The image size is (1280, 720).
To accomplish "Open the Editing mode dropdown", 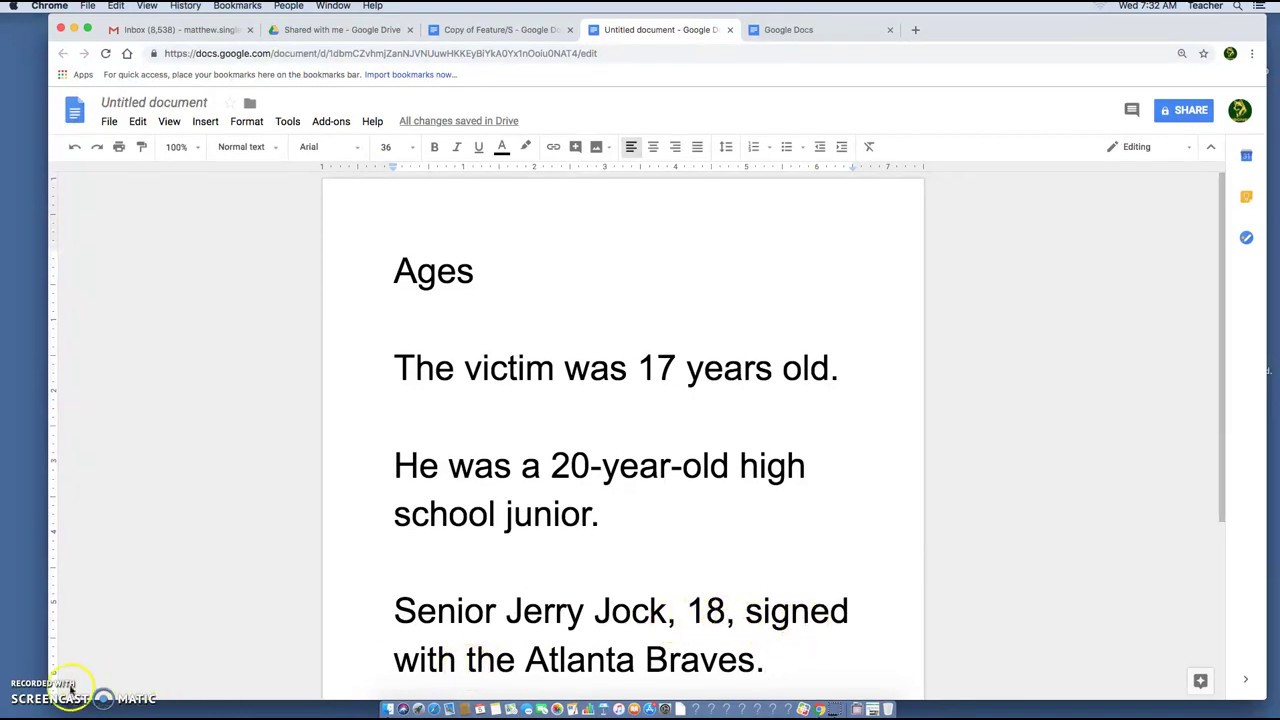I will click(x=1148, y=147).
